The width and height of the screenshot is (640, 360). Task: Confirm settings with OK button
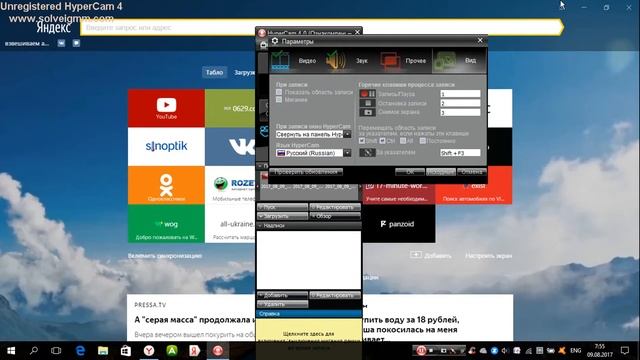click(410, 172)
